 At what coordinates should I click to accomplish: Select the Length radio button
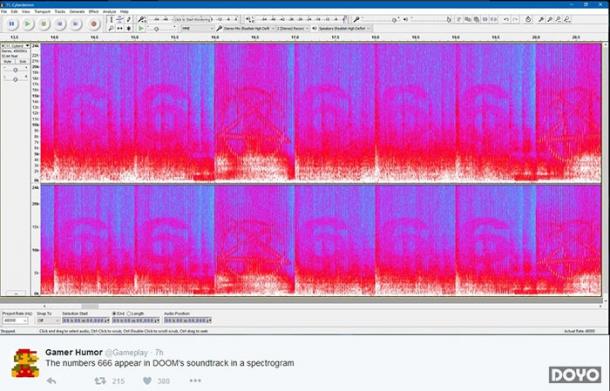coord(129,314)
